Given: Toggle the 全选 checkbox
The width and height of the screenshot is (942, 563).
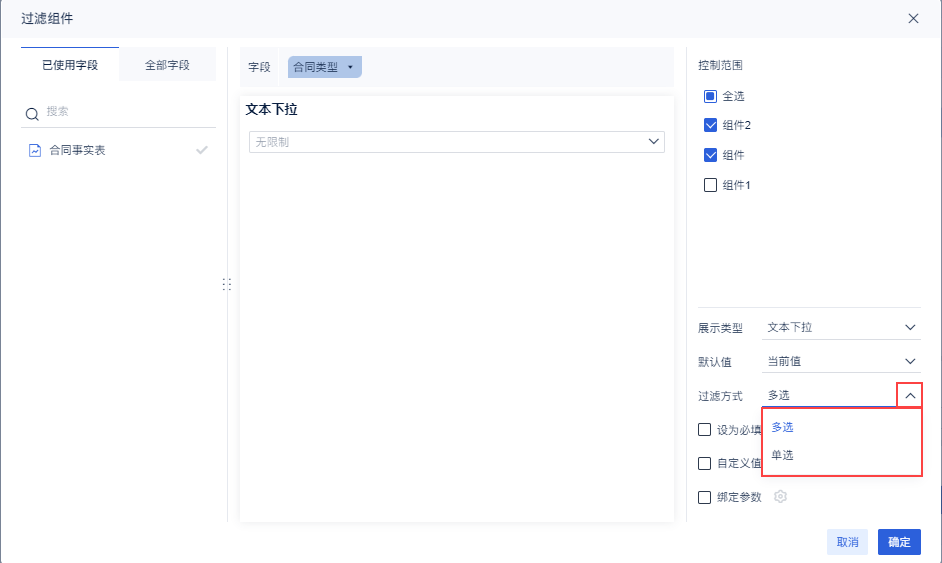Looking at the screenshot, I should tap(710, 96).
